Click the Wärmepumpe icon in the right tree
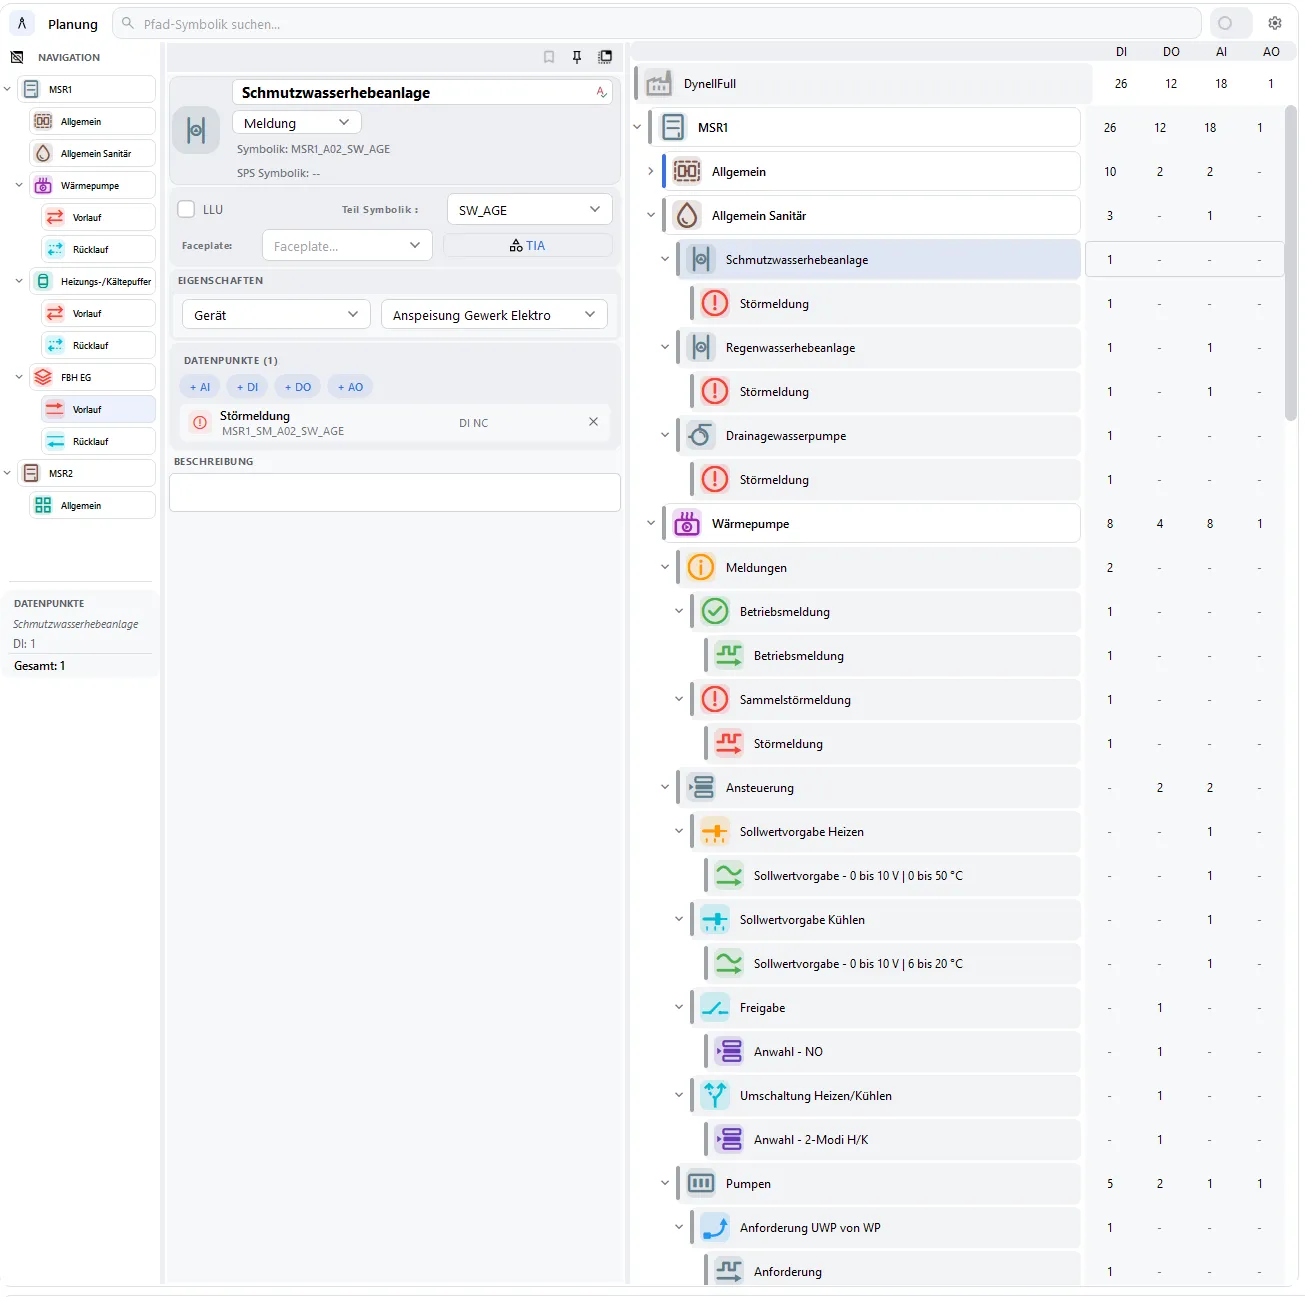Screen dimensions: 1305x1297 point(687,523)
